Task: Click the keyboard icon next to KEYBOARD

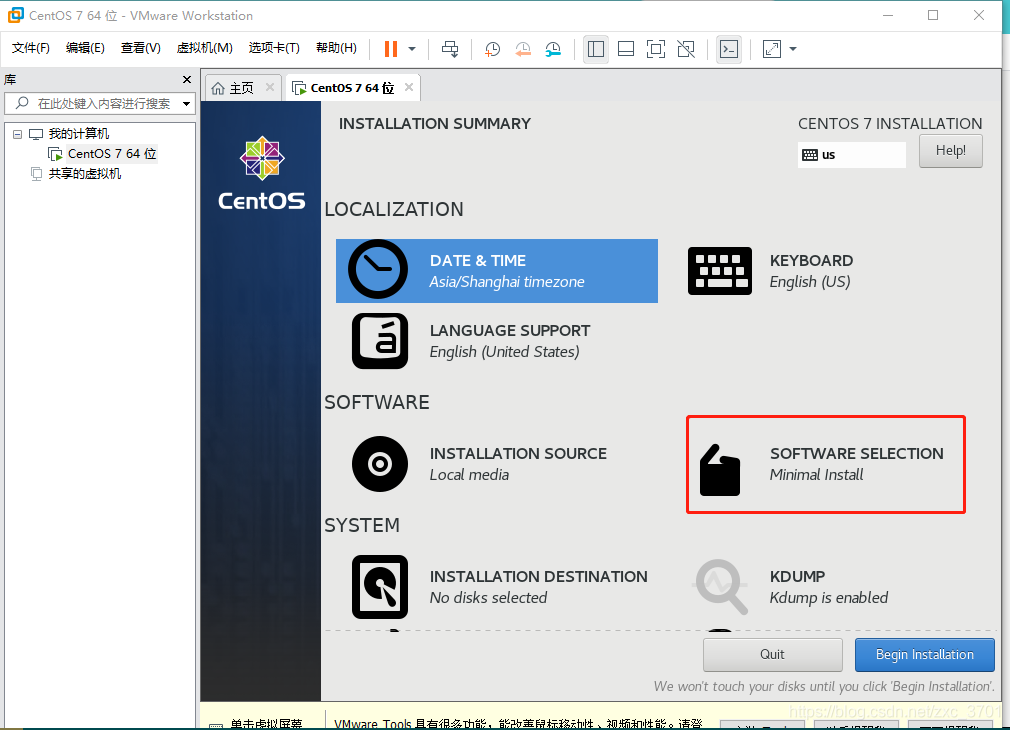Action: coord(719,271)
